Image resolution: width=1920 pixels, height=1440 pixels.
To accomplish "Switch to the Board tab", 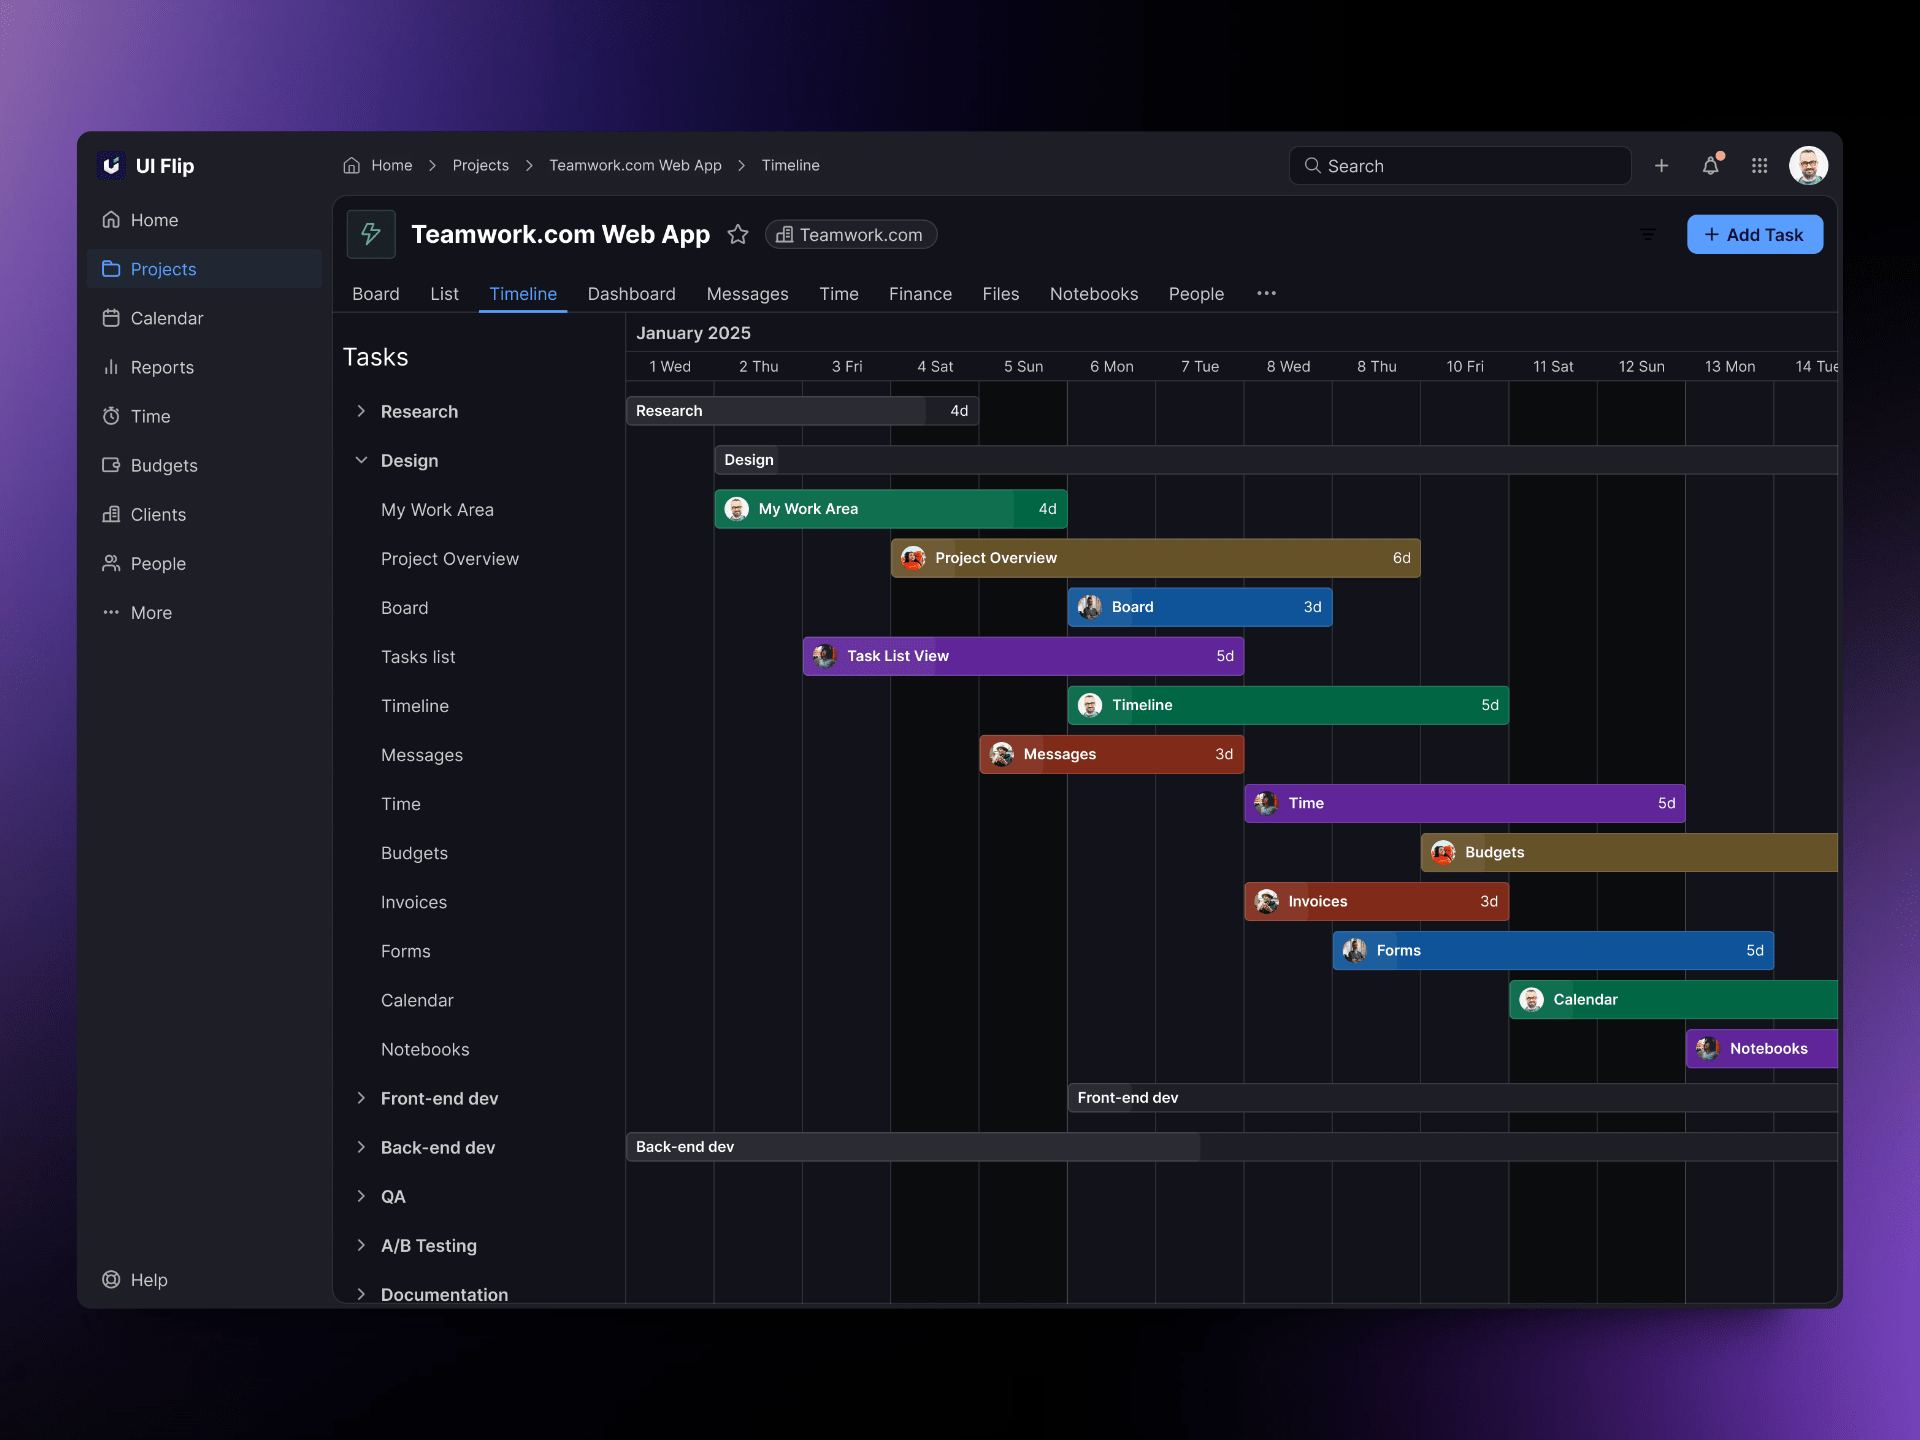I will 376,294.
